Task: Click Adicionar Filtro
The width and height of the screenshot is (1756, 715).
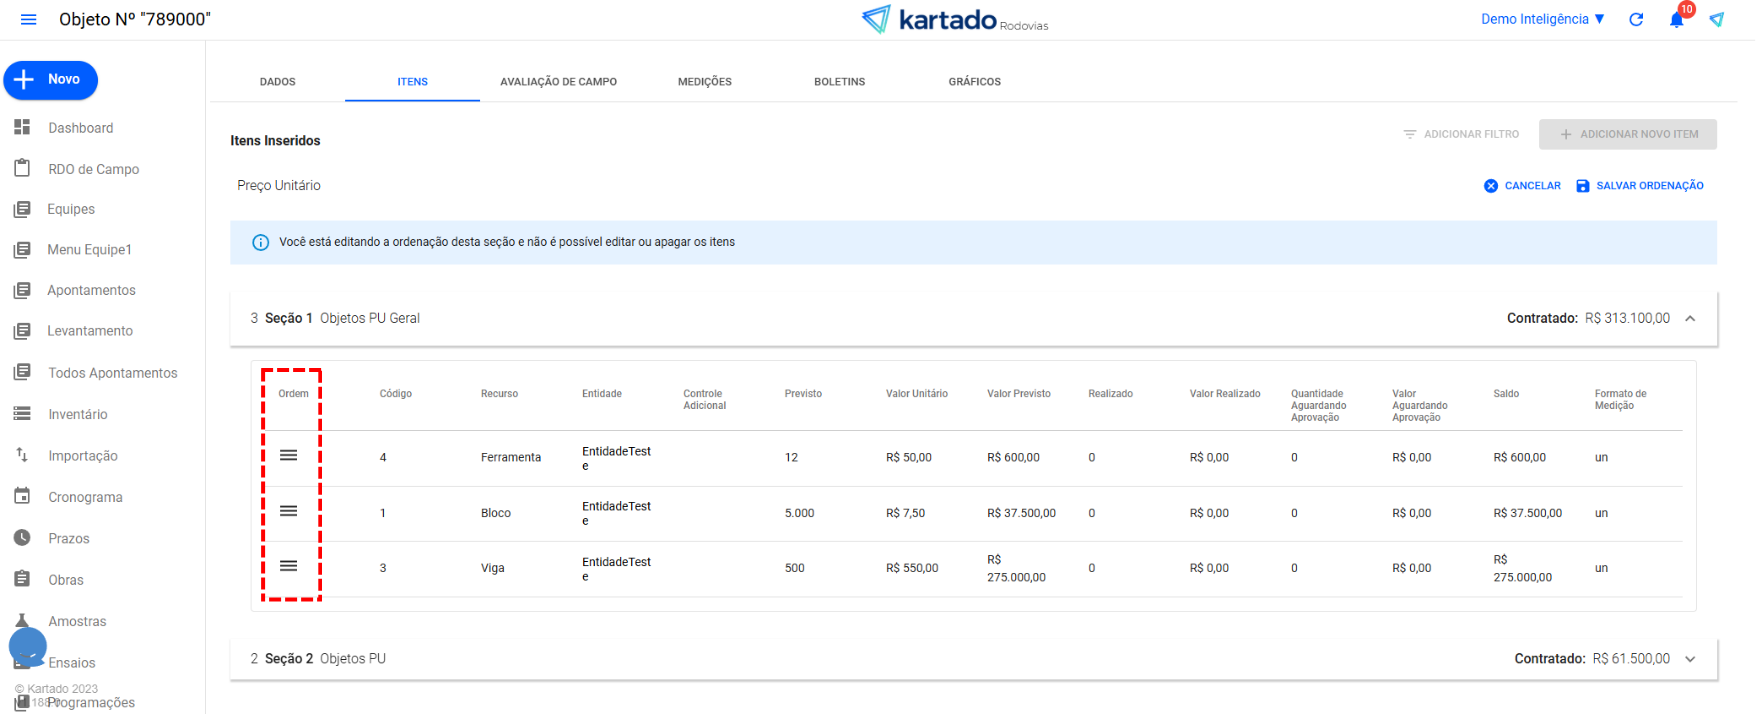Action: [x=1461, y=134]
